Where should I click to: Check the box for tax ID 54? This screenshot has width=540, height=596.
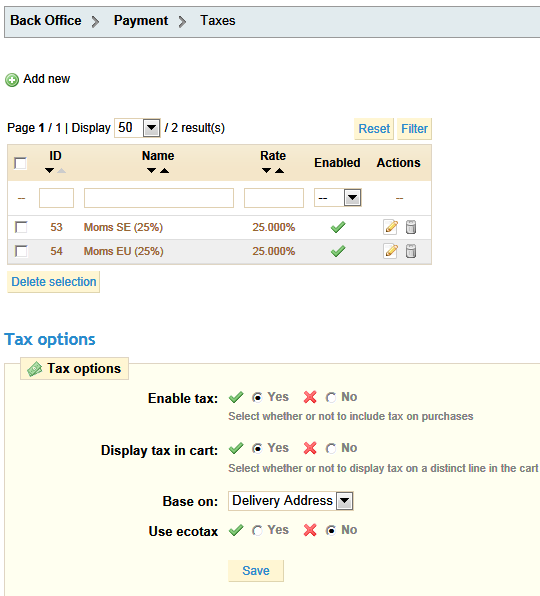[21, 251]
